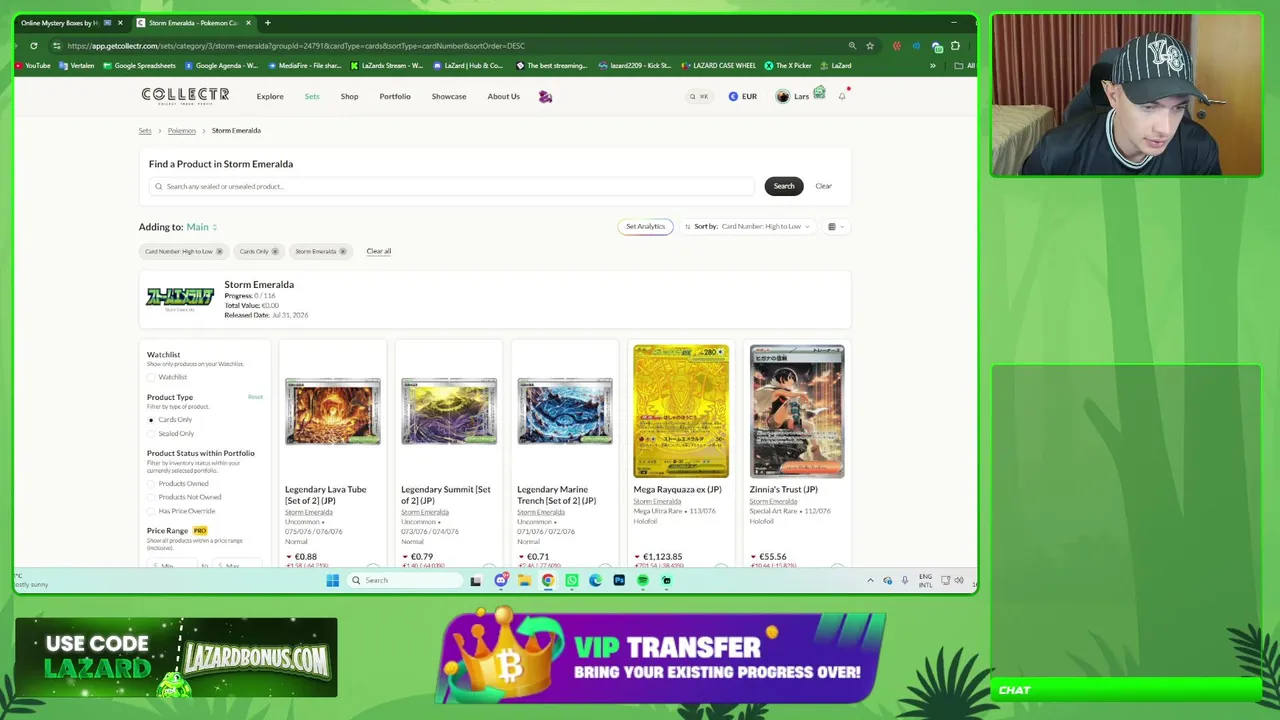Open the Legendary Lava Tube card image

click(332, 411)
